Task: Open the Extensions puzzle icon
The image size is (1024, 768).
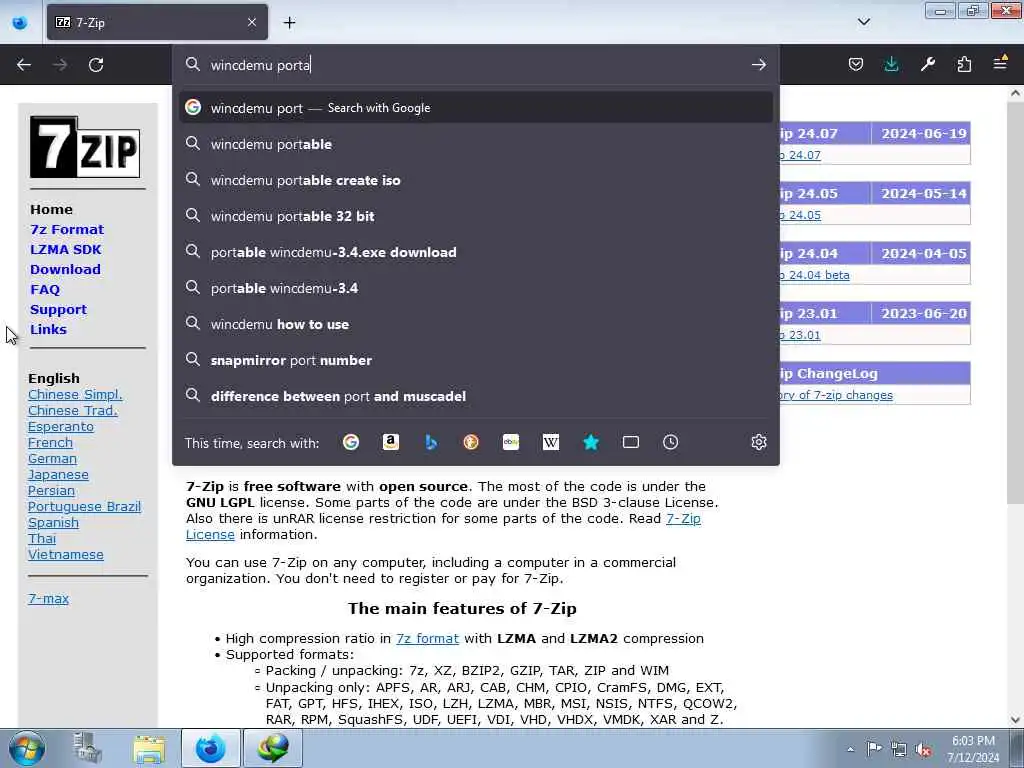Action: tap(964, 64)
